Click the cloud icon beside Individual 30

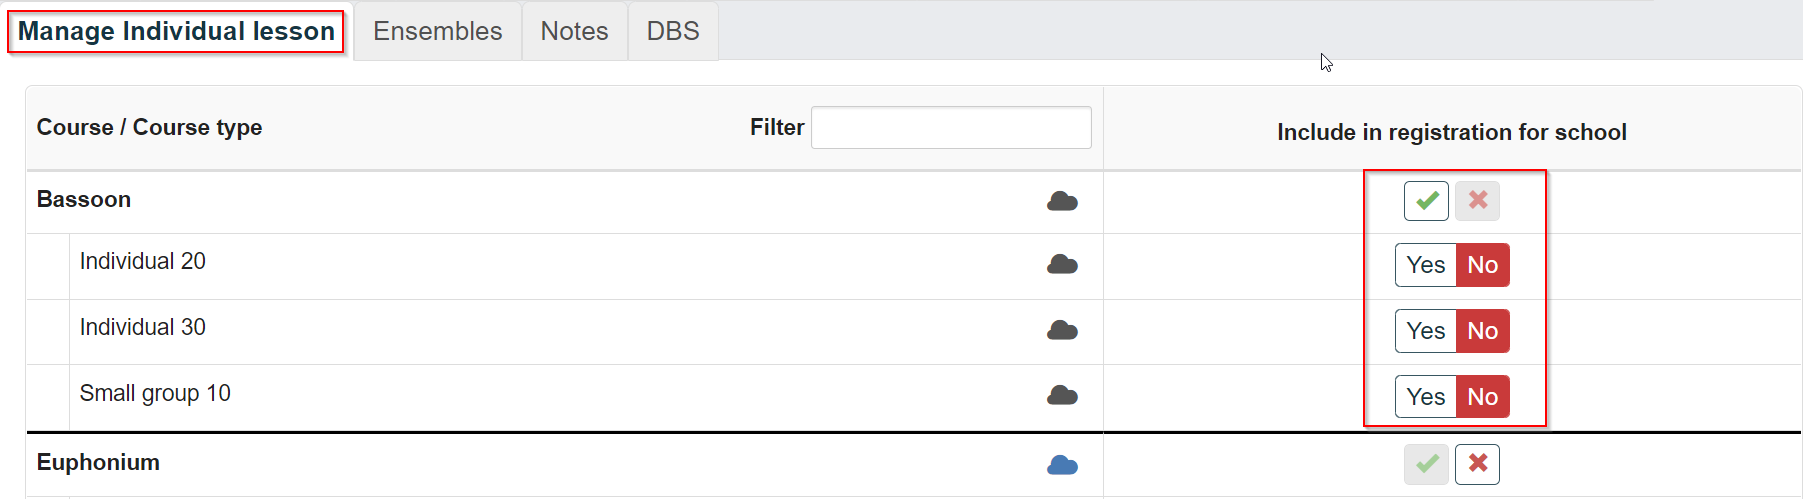[1062, 330]
